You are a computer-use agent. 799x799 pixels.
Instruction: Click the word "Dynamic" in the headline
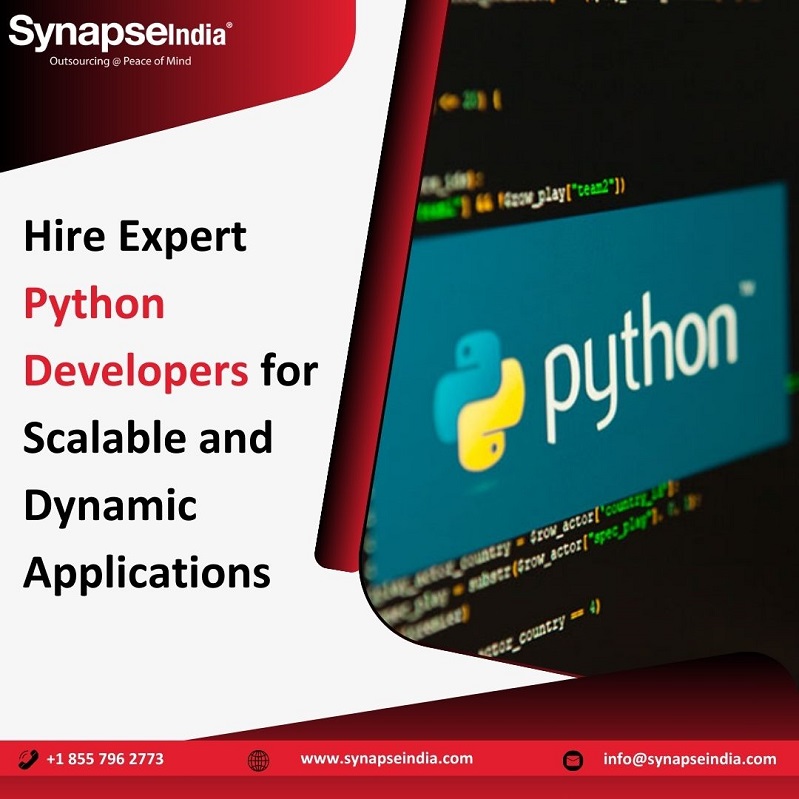(110, 506)
